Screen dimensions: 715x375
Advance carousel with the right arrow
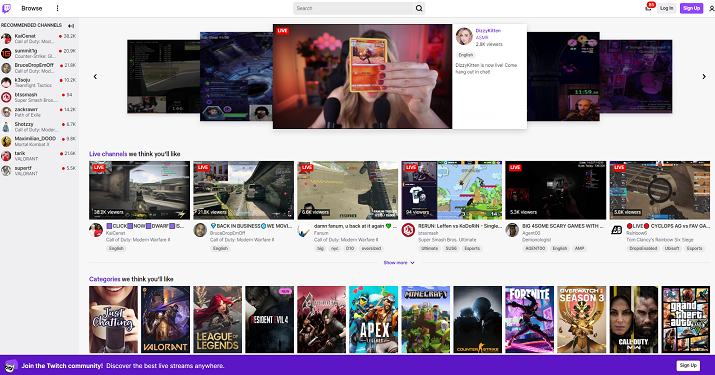click(x=704, y=77)
